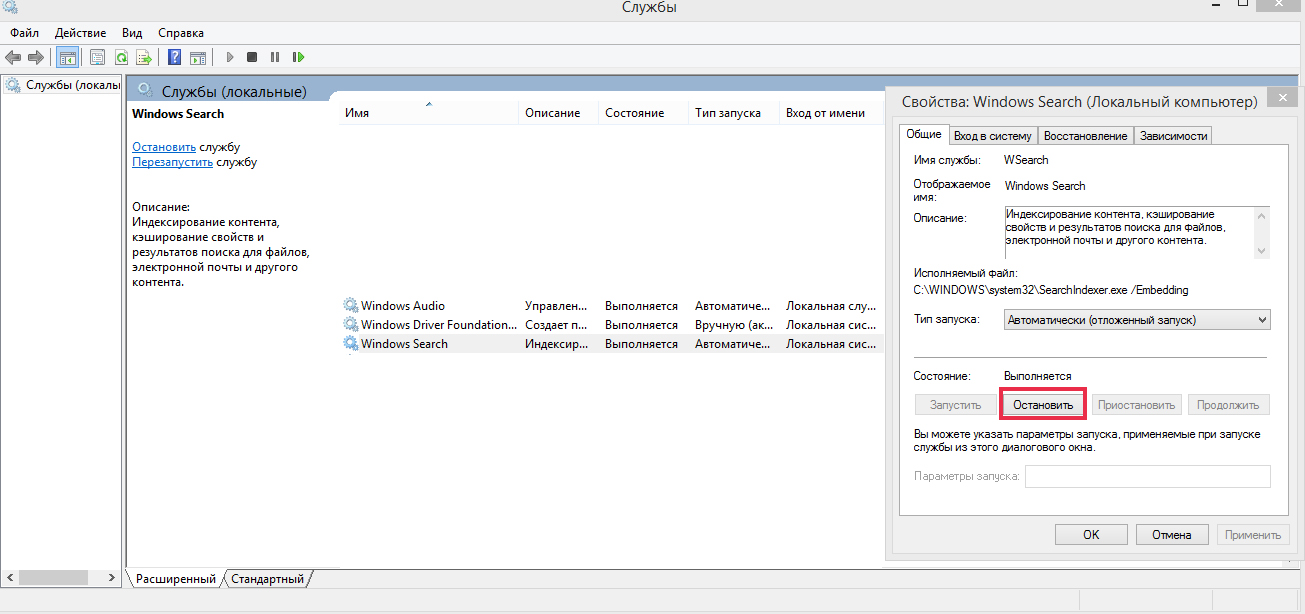Image resolution: width=1305 pixels, height=614 pixels.
Task: Click left arrow of tree pane horizontal scrollbar
Action: coord(9,578)
